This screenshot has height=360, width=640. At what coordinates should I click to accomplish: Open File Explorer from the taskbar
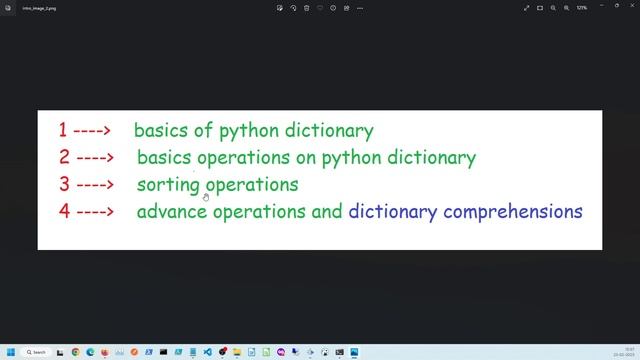(x=237, y=352)
